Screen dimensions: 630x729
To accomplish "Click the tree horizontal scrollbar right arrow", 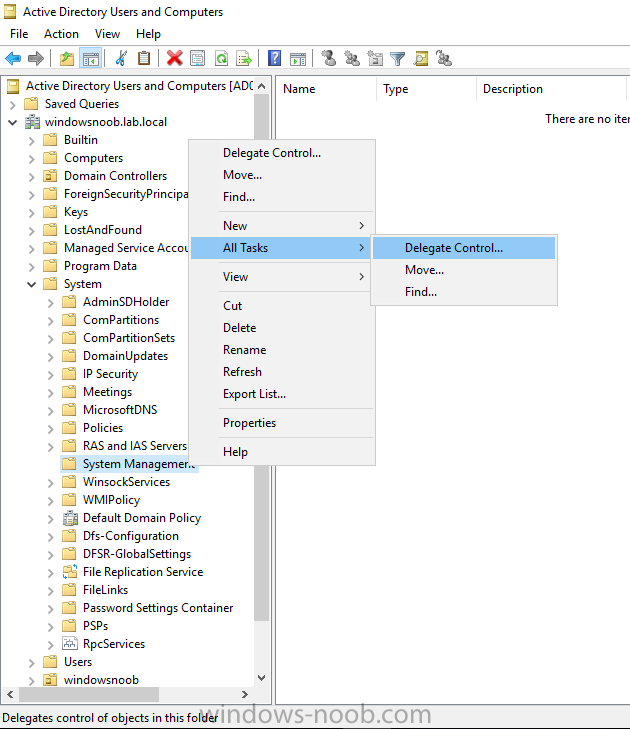I will [x=245, y=695].
